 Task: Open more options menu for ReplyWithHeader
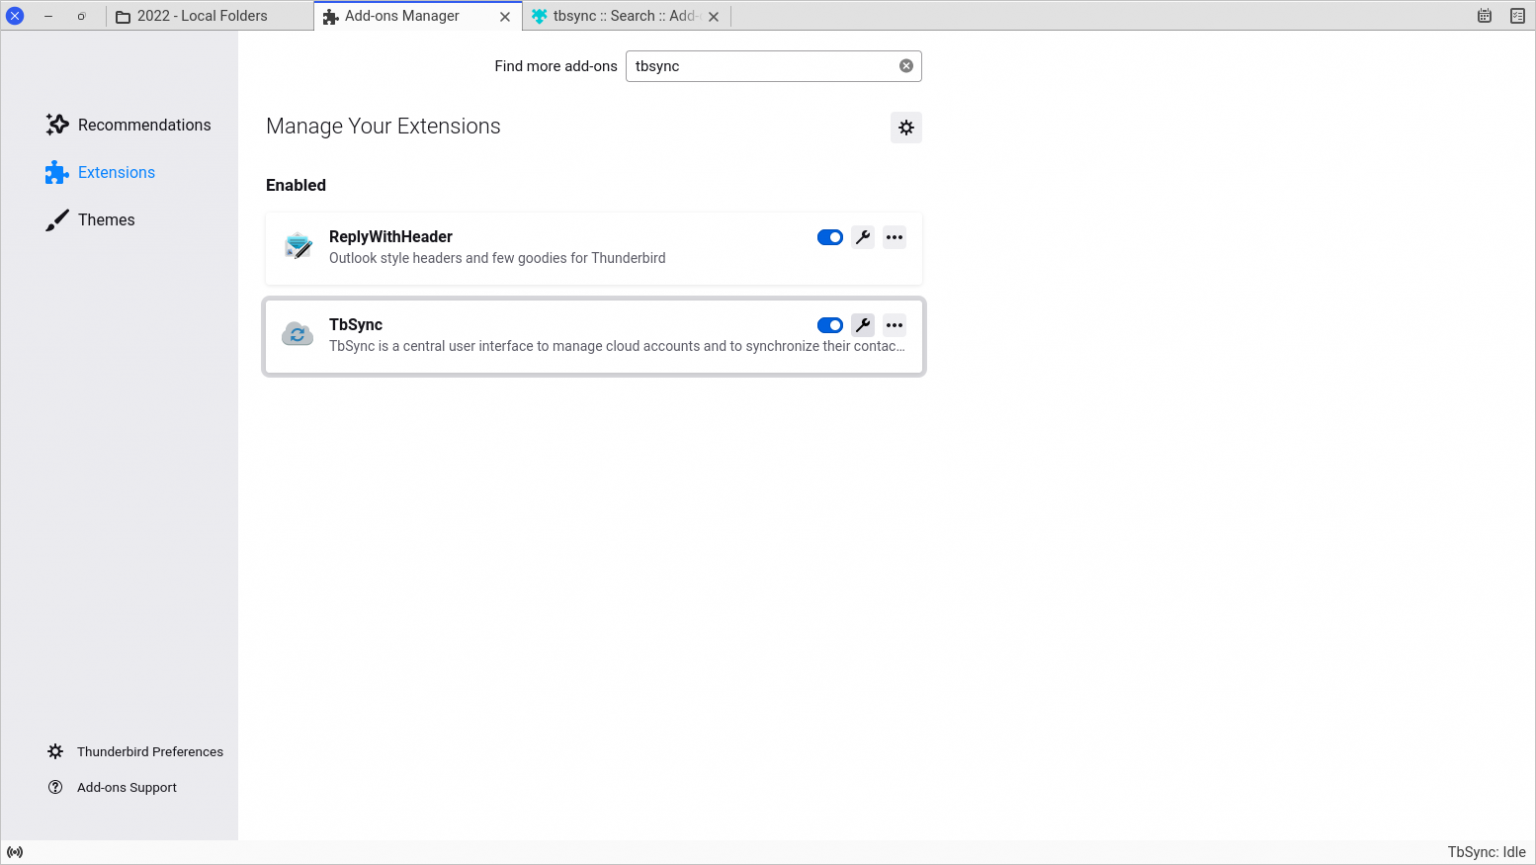(895, 238)
